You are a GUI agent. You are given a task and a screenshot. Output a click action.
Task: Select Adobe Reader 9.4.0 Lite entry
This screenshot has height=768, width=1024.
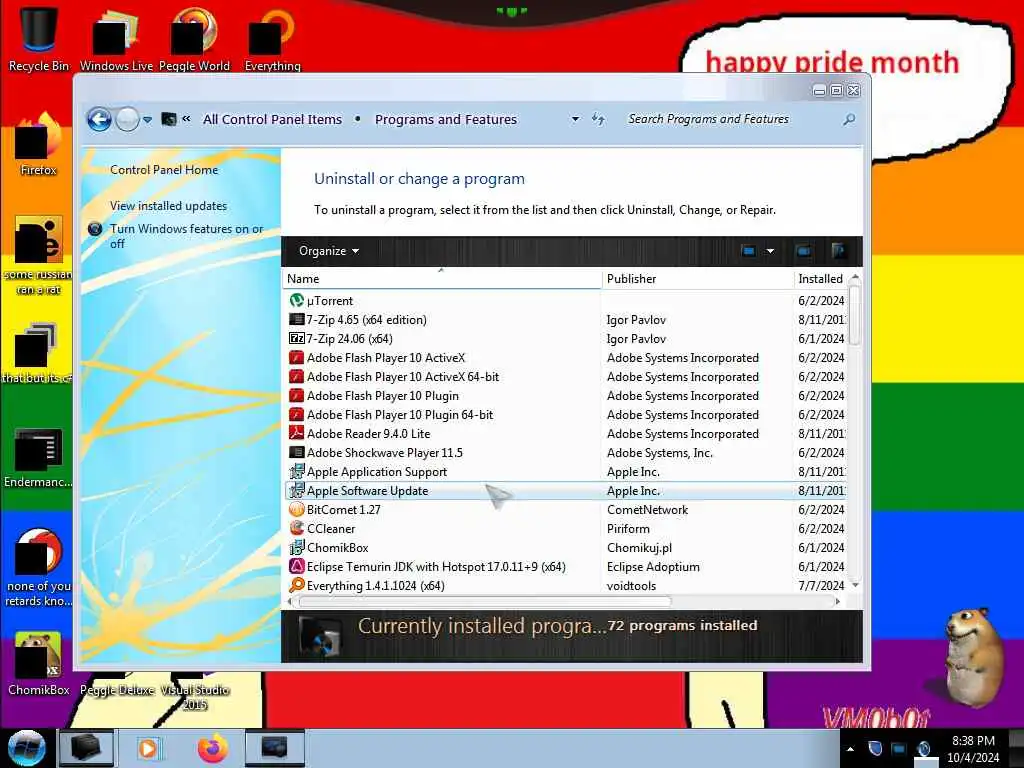[566, 433]
